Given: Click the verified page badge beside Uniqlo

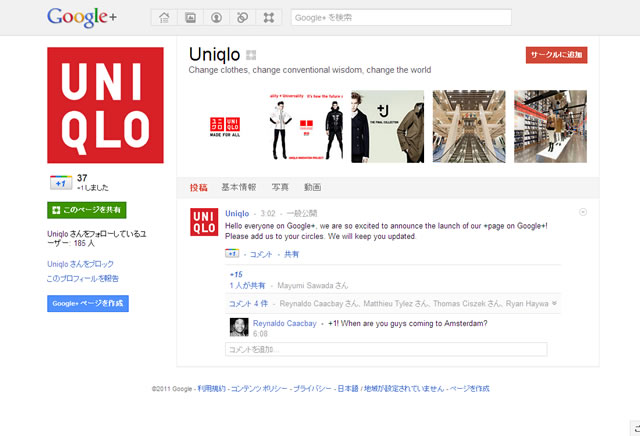Looking at the screenshot, I should tap(251, 55).
